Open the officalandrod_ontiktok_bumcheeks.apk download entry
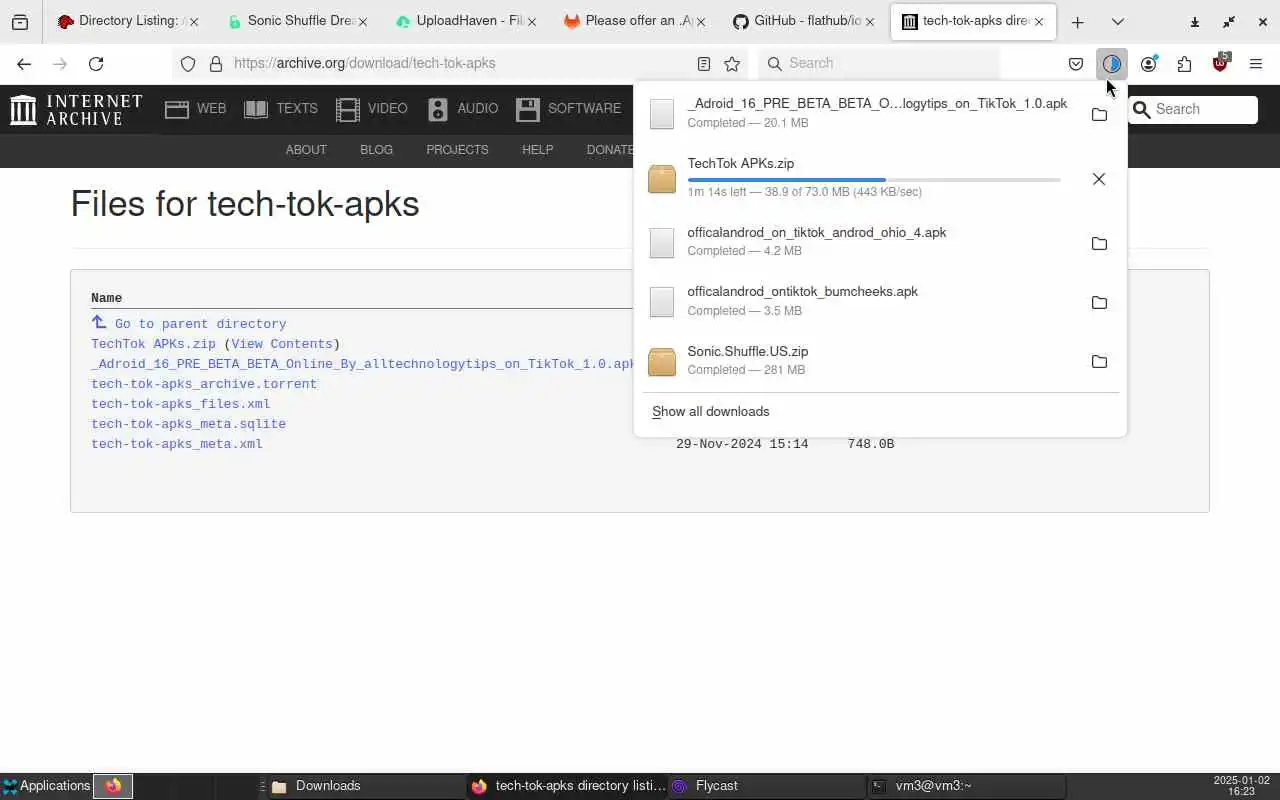 point(860,302)
